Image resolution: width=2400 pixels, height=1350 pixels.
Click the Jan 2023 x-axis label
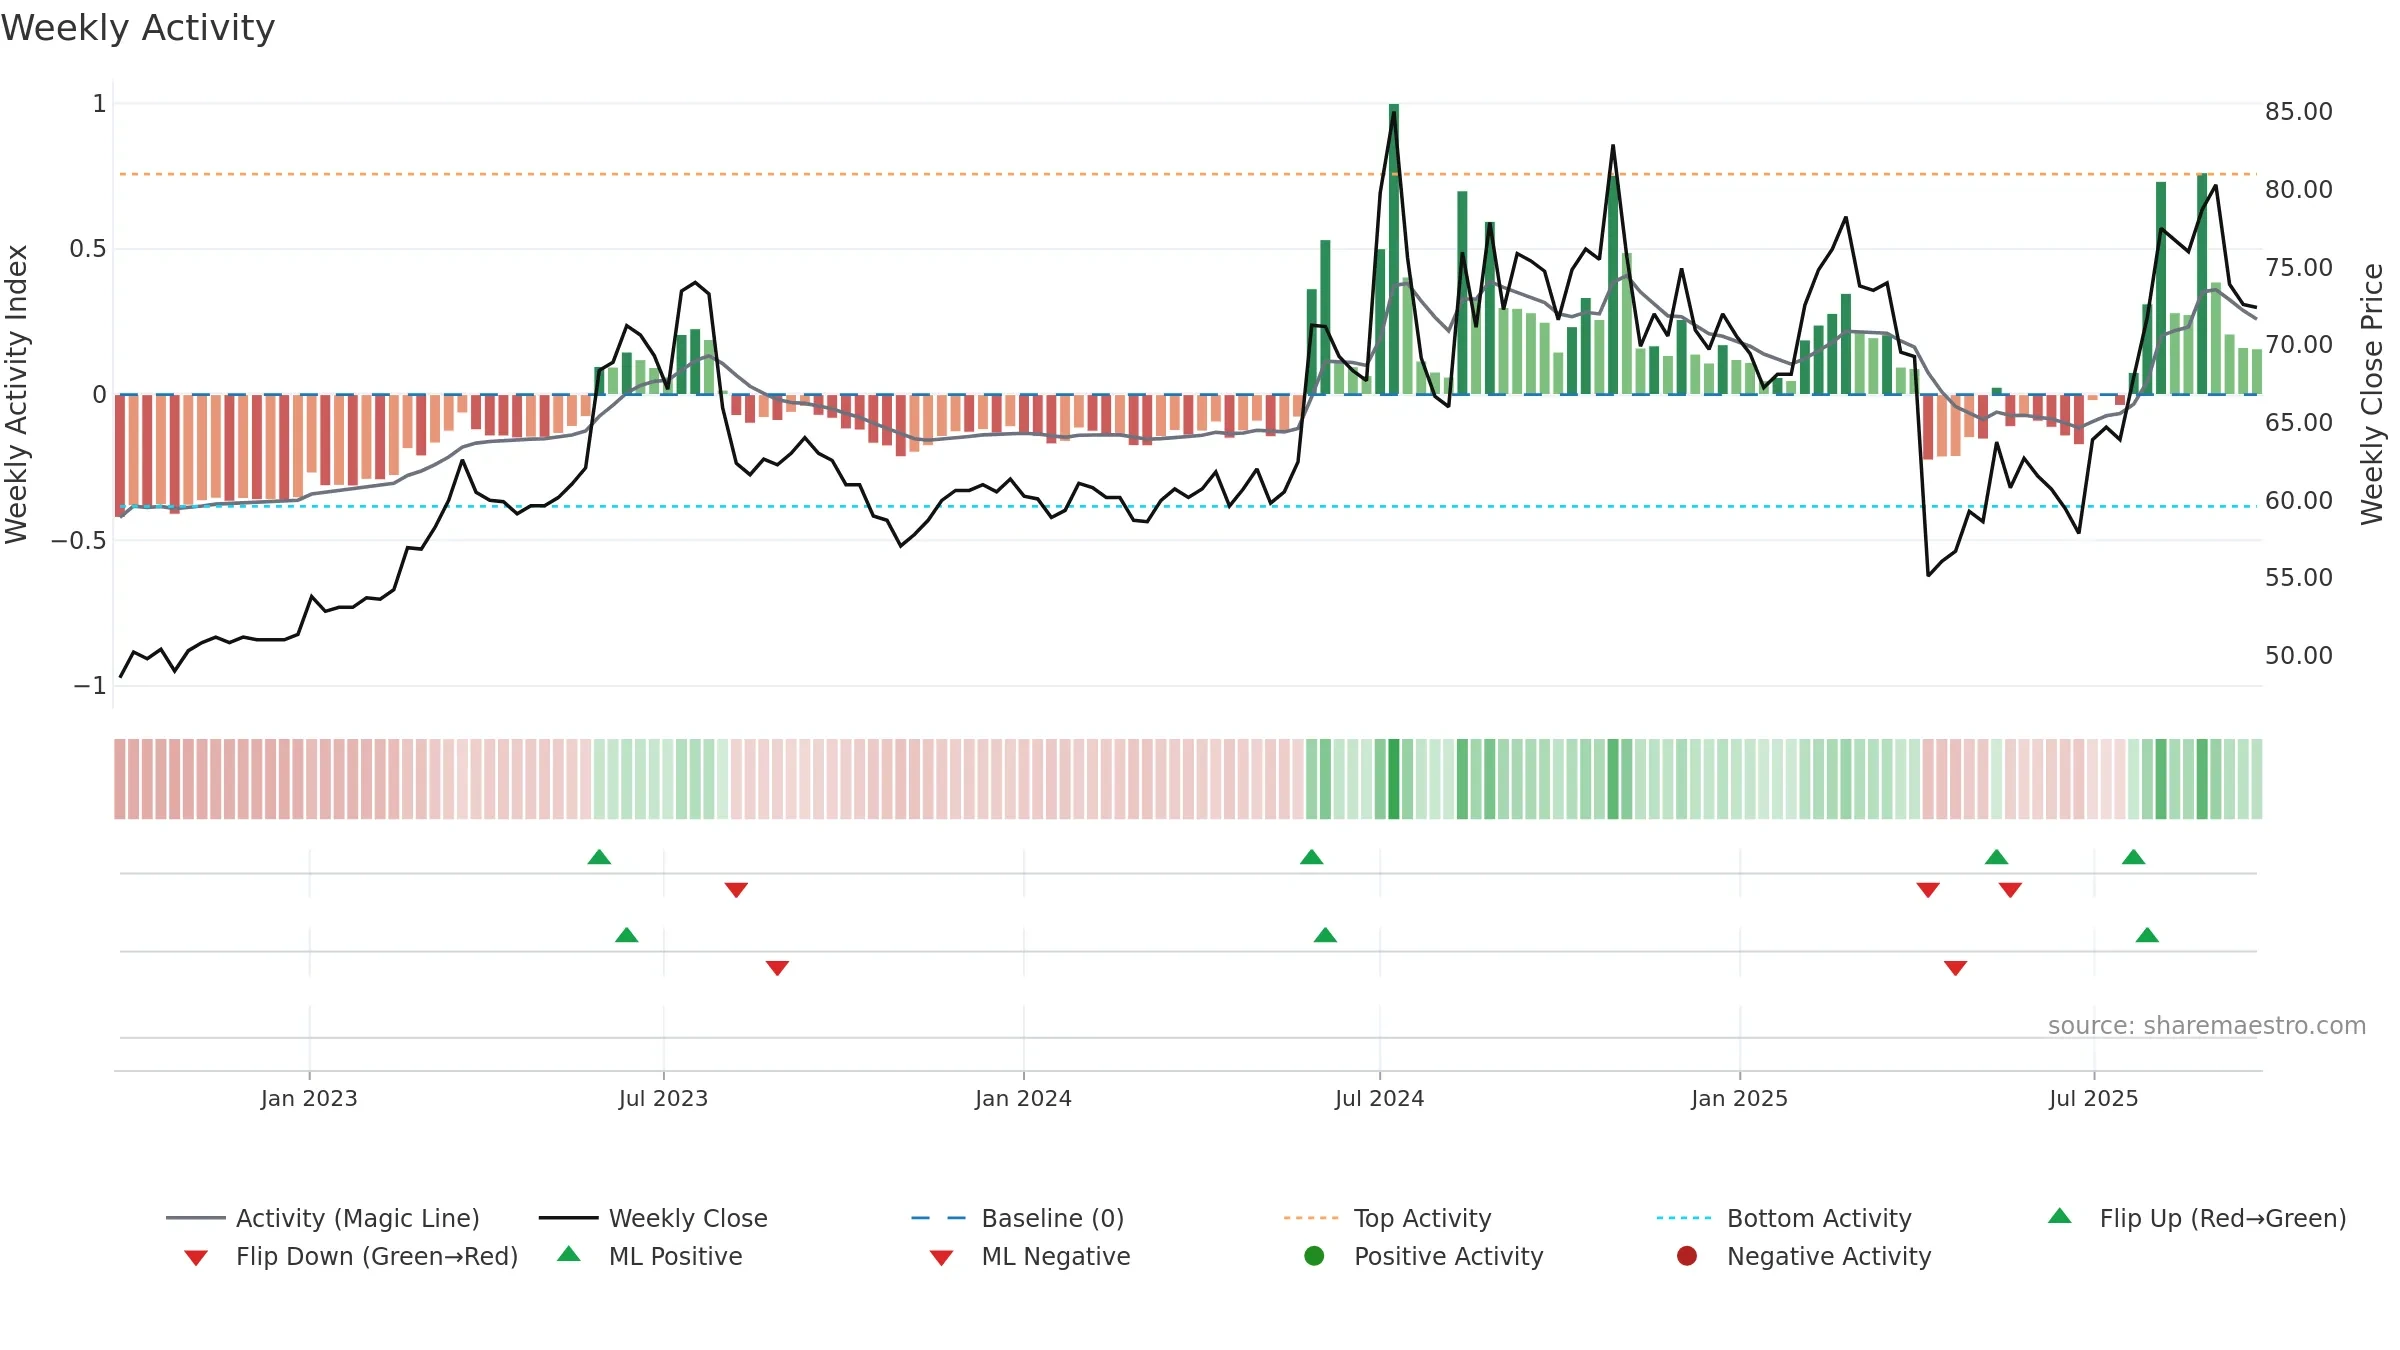pos(309,1098)
